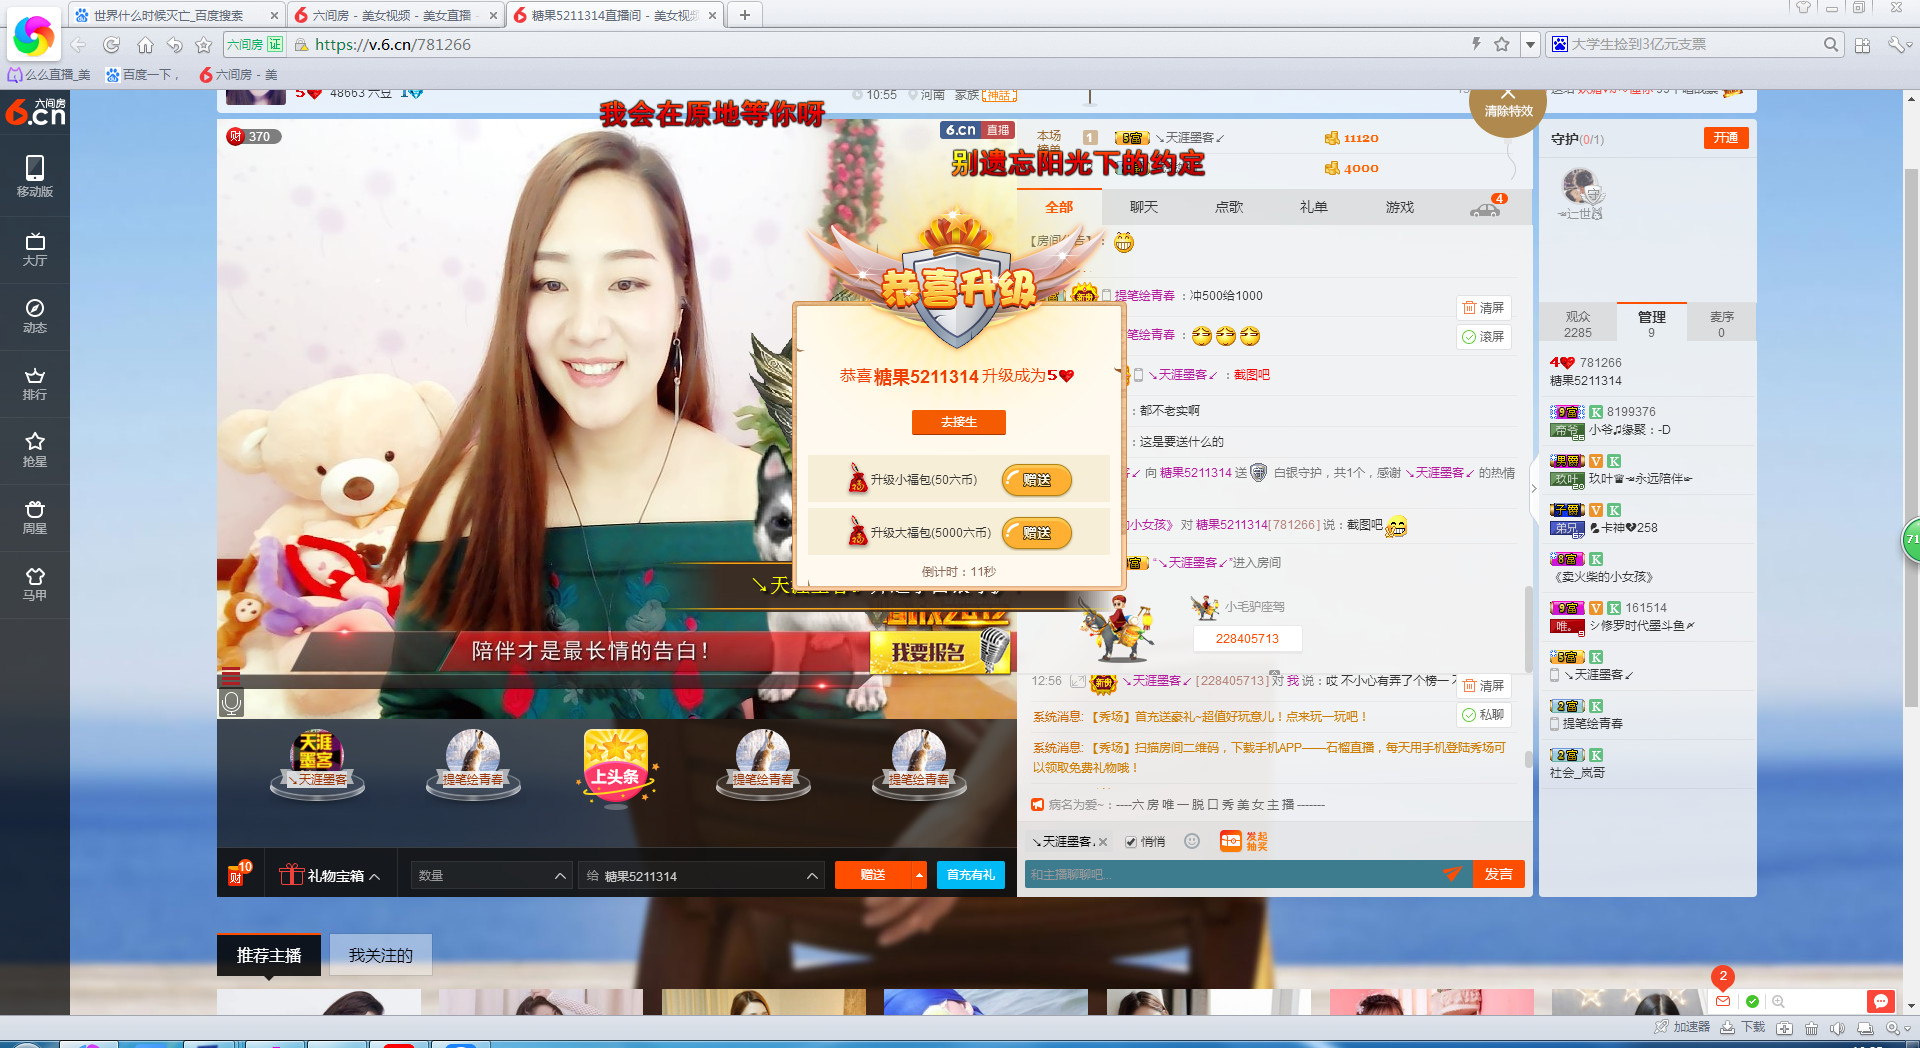Collapse the right panel with side arrow
Viewport: 1920px width, 1048px height.
pos(1534,488)
